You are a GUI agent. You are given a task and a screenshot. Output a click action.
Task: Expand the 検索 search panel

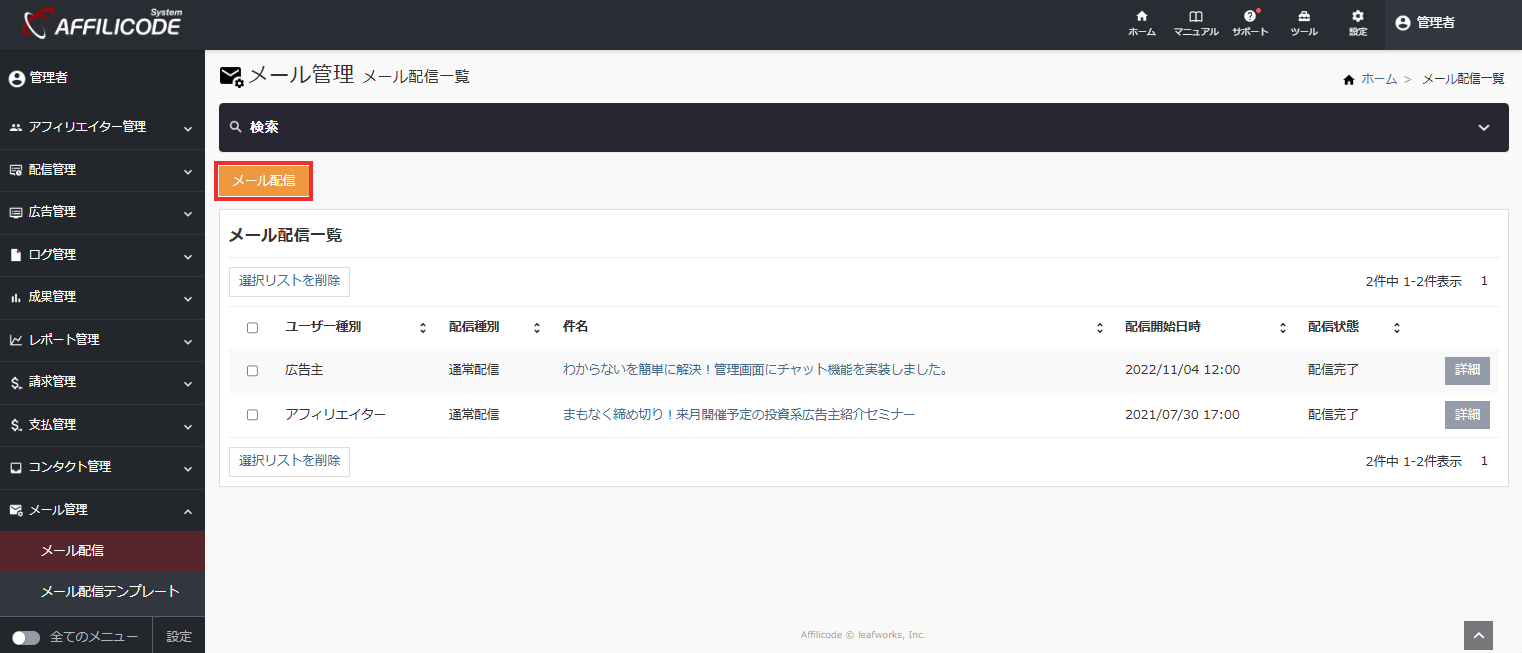click(x=863, y=128)
